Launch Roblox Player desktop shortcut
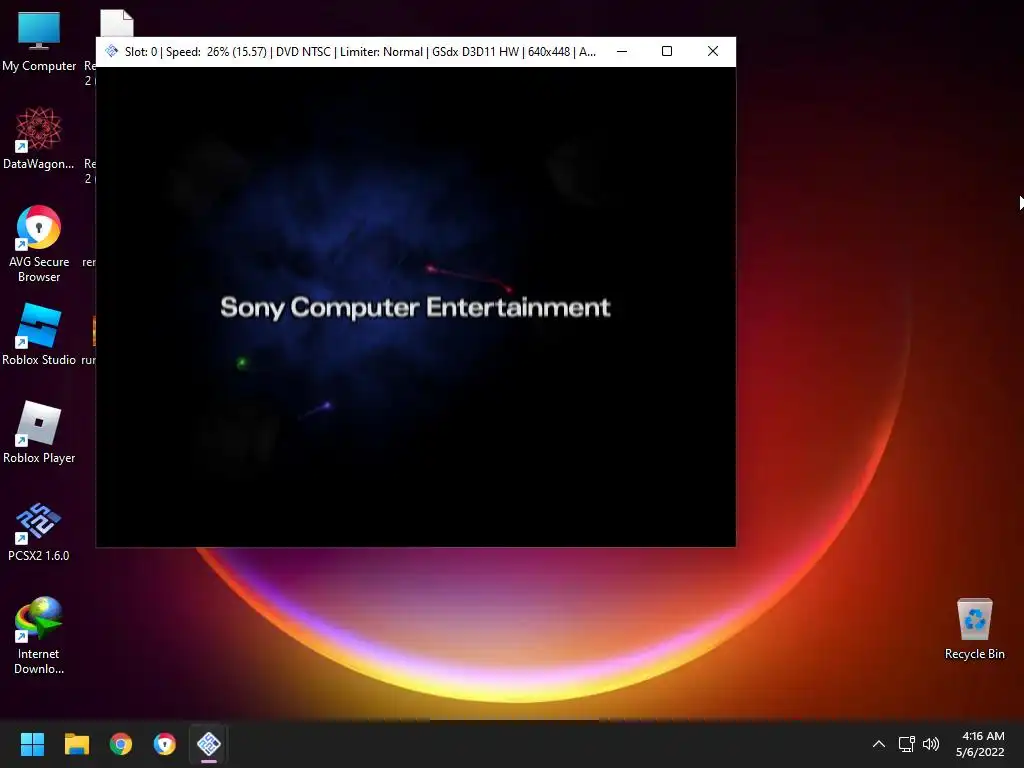 [x=39, y=432]
